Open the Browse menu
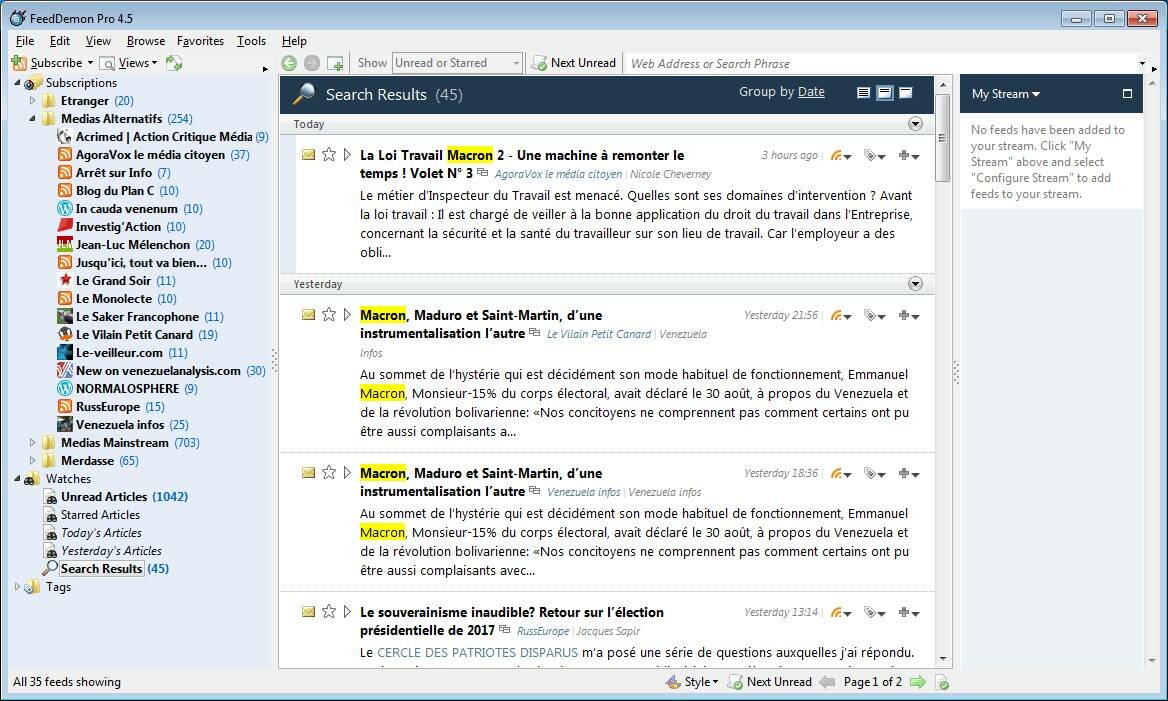Viewport: 1168px width, 701px height. pyautogui.click(x=145, y=41)
